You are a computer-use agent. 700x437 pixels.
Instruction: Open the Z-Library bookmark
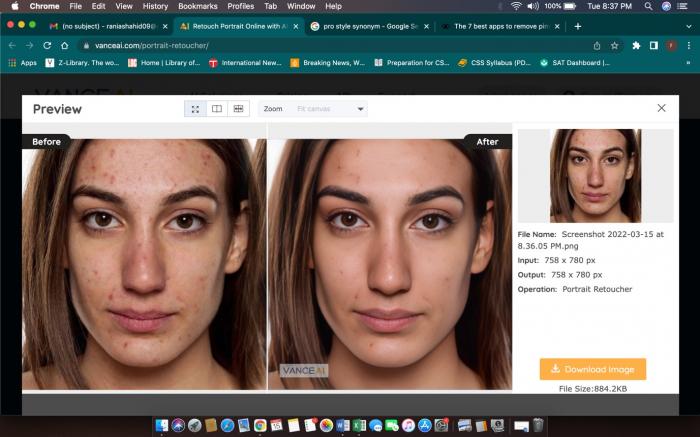pyautogui.click(x=82, y=63)
